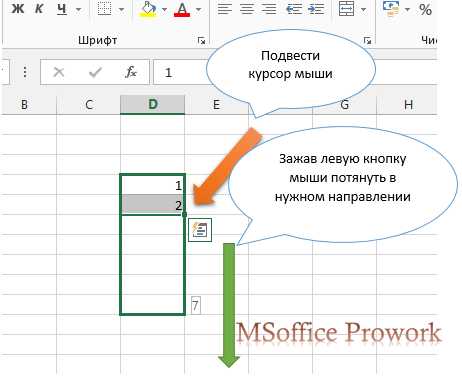Cancel entry in formula bar

pos(59,72)
